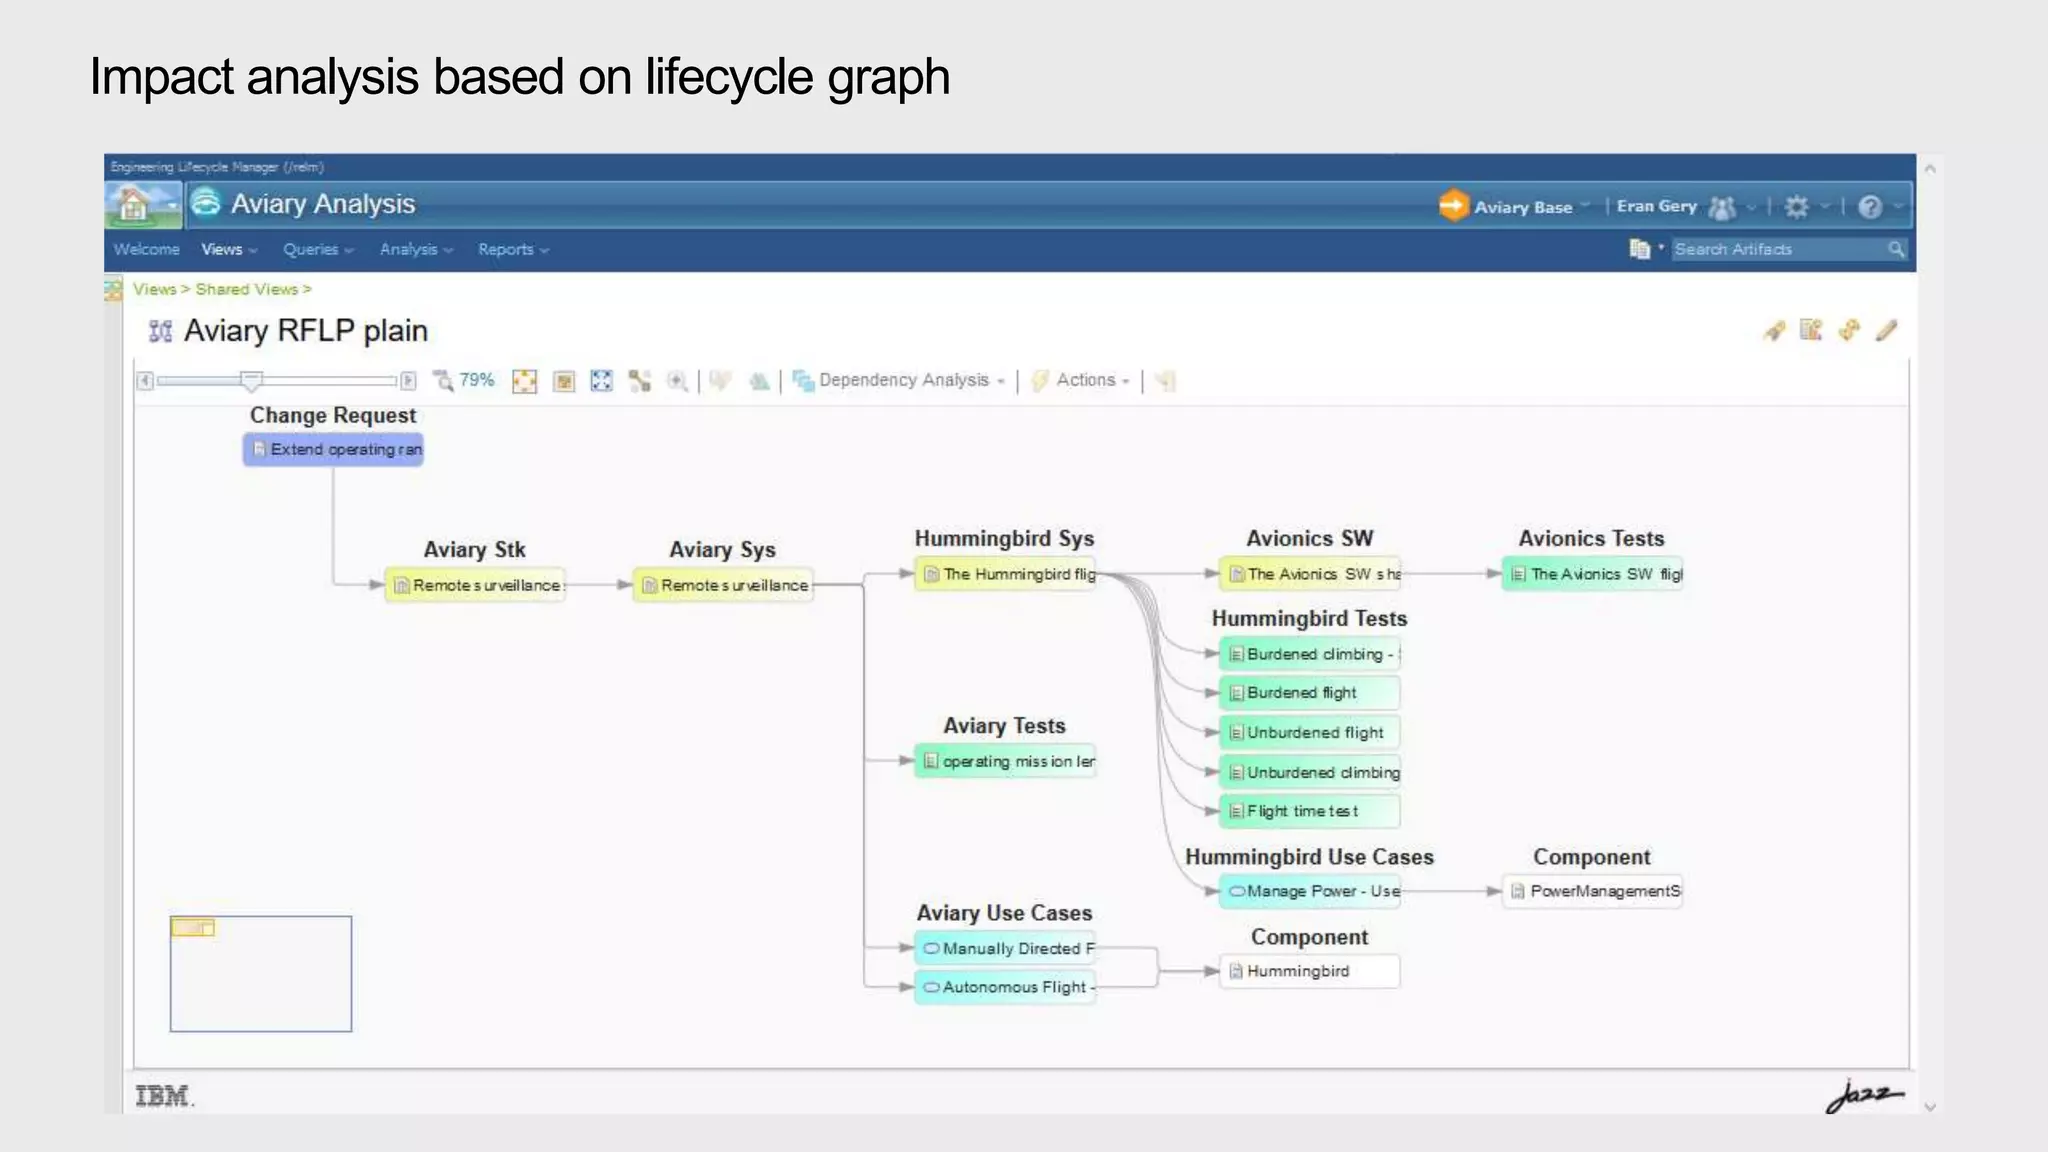Click the Views breadcrumb link
Image resolution: width=2048 pixels, height=1152 pixels.
[x=155, y=289]
